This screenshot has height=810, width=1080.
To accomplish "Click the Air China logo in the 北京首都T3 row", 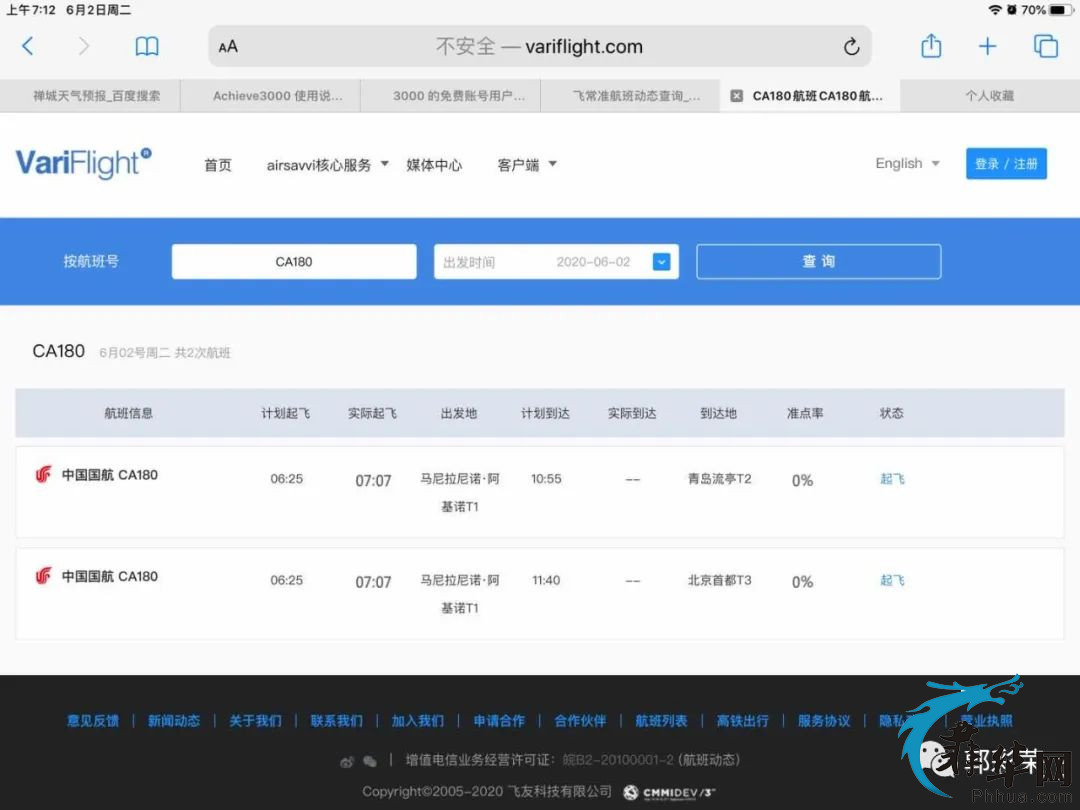I will (43, 576).
